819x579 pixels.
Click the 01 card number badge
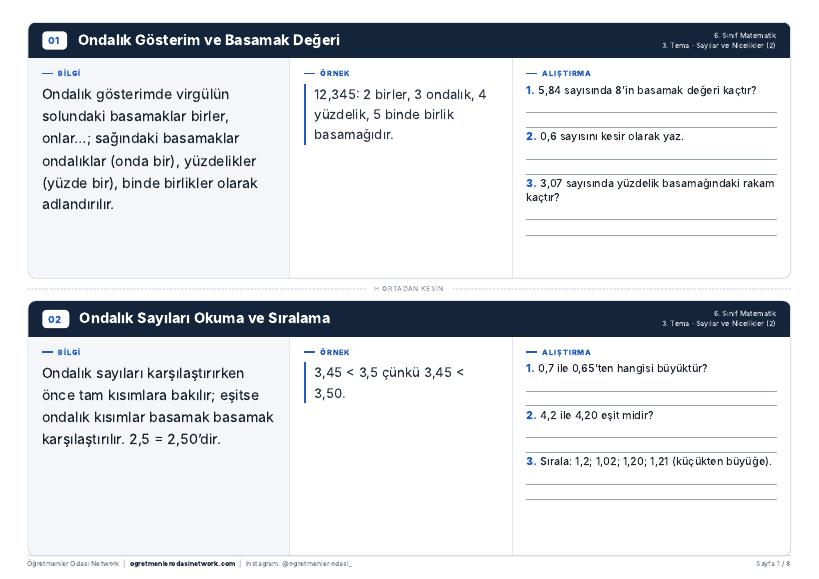(54, 40)
